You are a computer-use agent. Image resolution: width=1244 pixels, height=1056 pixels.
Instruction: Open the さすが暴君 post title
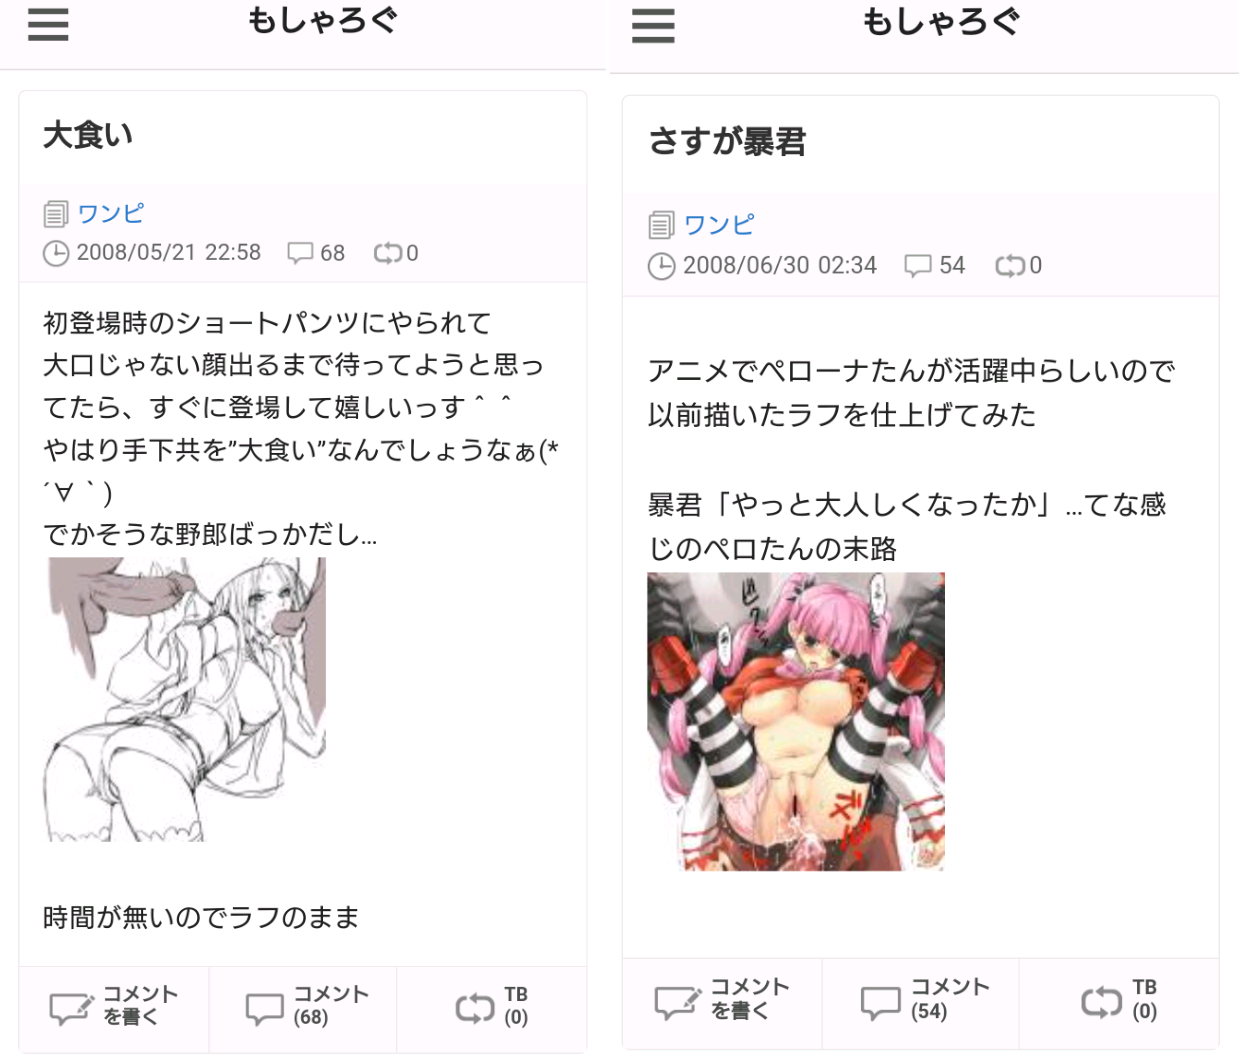pyautogui.click(x=727, y=142)
